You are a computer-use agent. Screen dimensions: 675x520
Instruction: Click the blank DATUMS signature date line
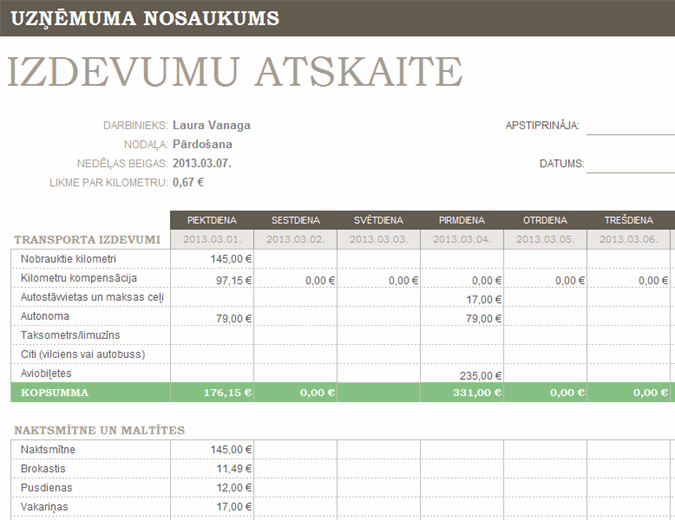[x=630, y=164]
